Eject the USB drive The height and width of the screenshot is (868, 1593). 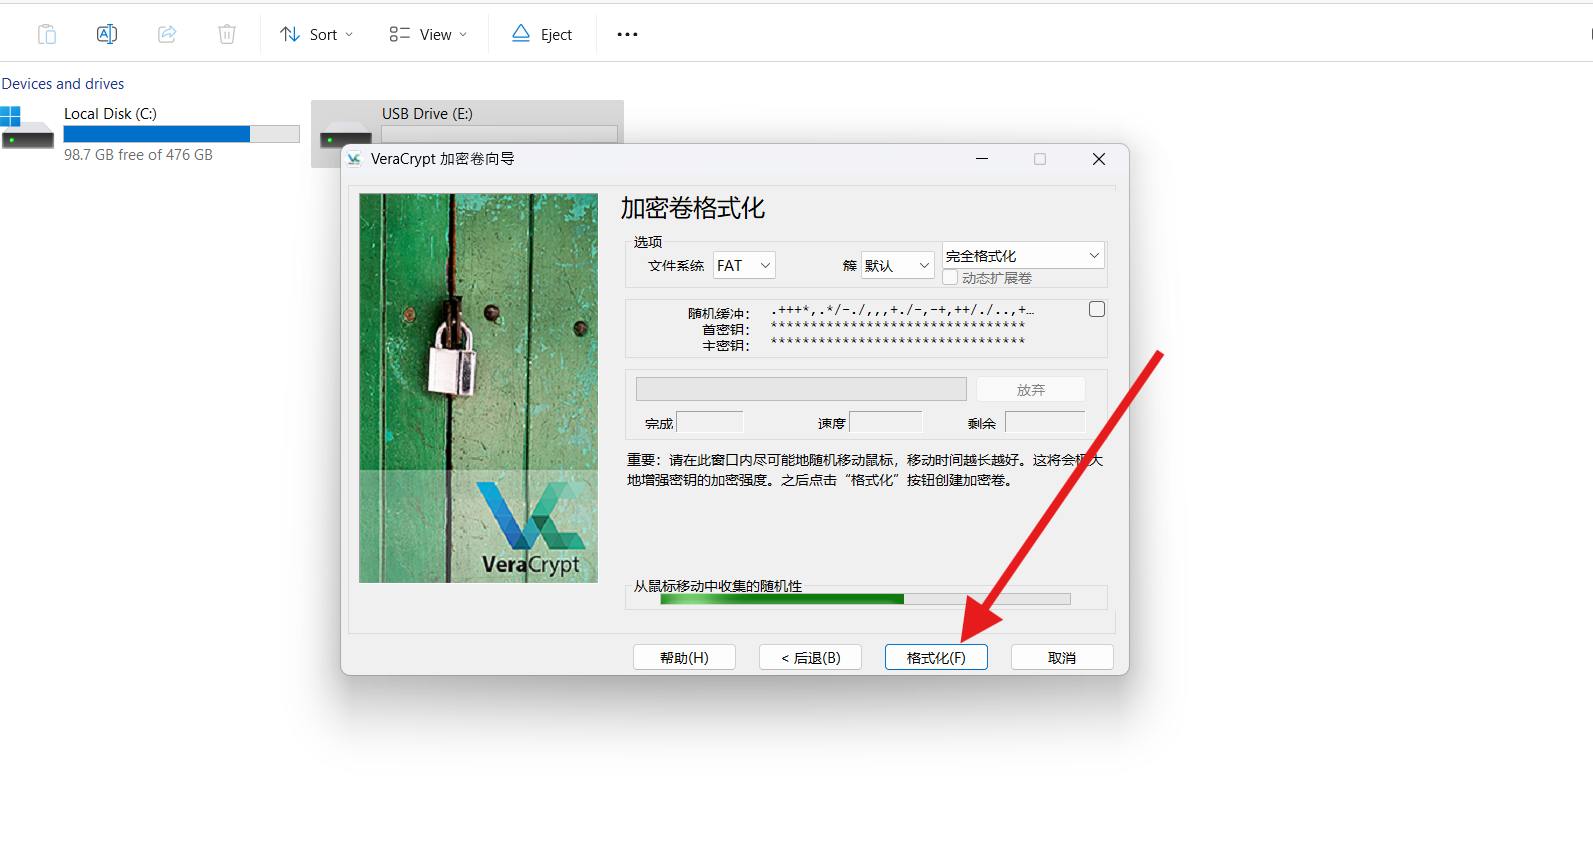click(x=542, y=34)
